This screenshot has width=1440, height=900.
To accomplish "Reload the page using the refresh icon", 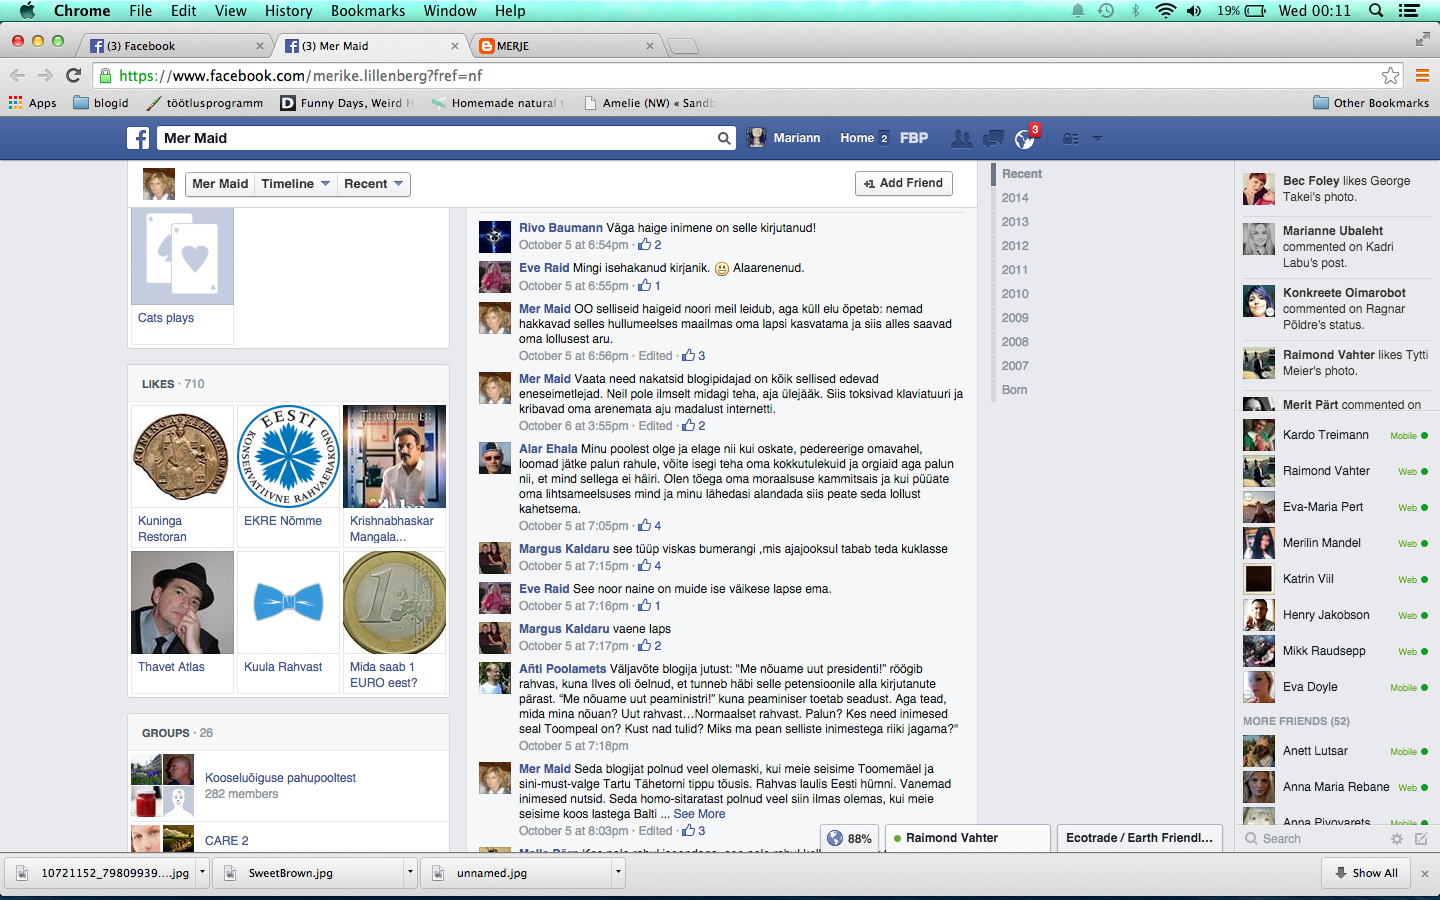I will (x=73, y=75).
